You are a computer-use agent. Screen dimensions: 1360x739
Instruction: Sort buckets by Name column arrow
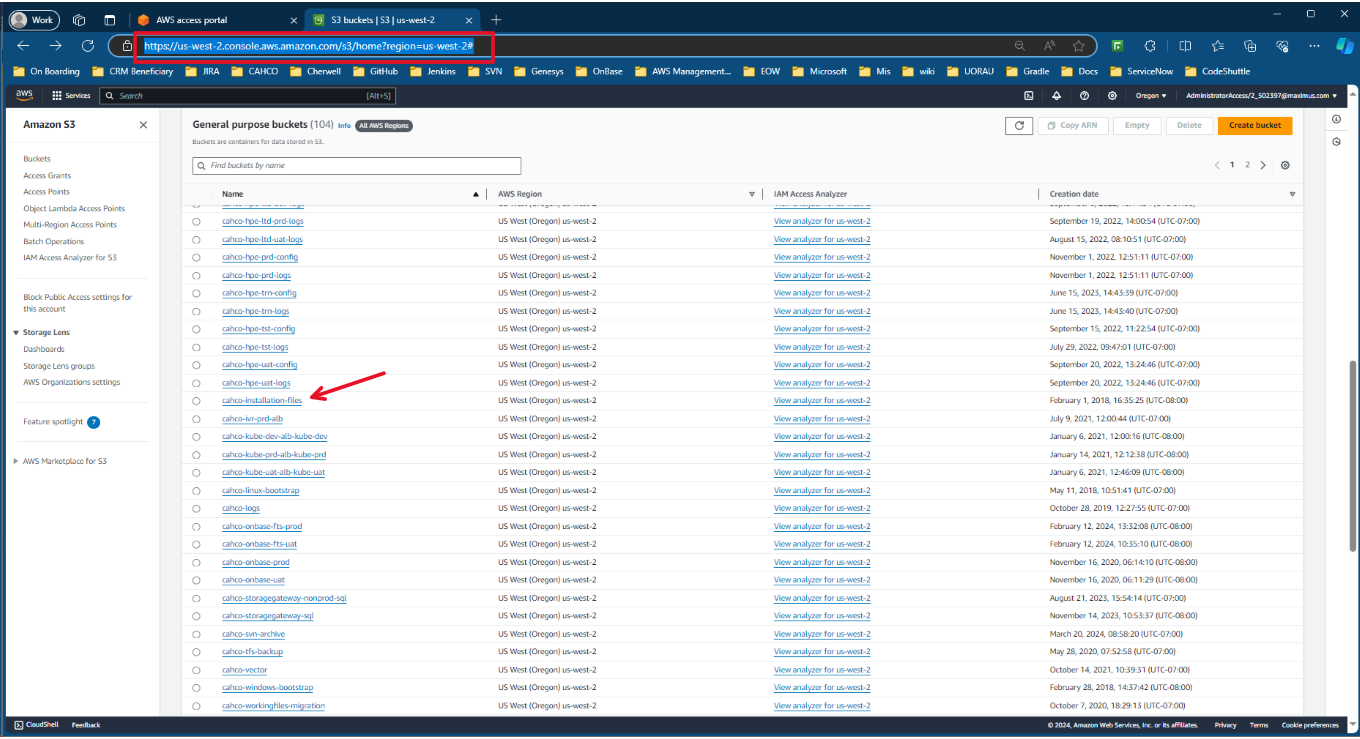[x=476, y=194]
